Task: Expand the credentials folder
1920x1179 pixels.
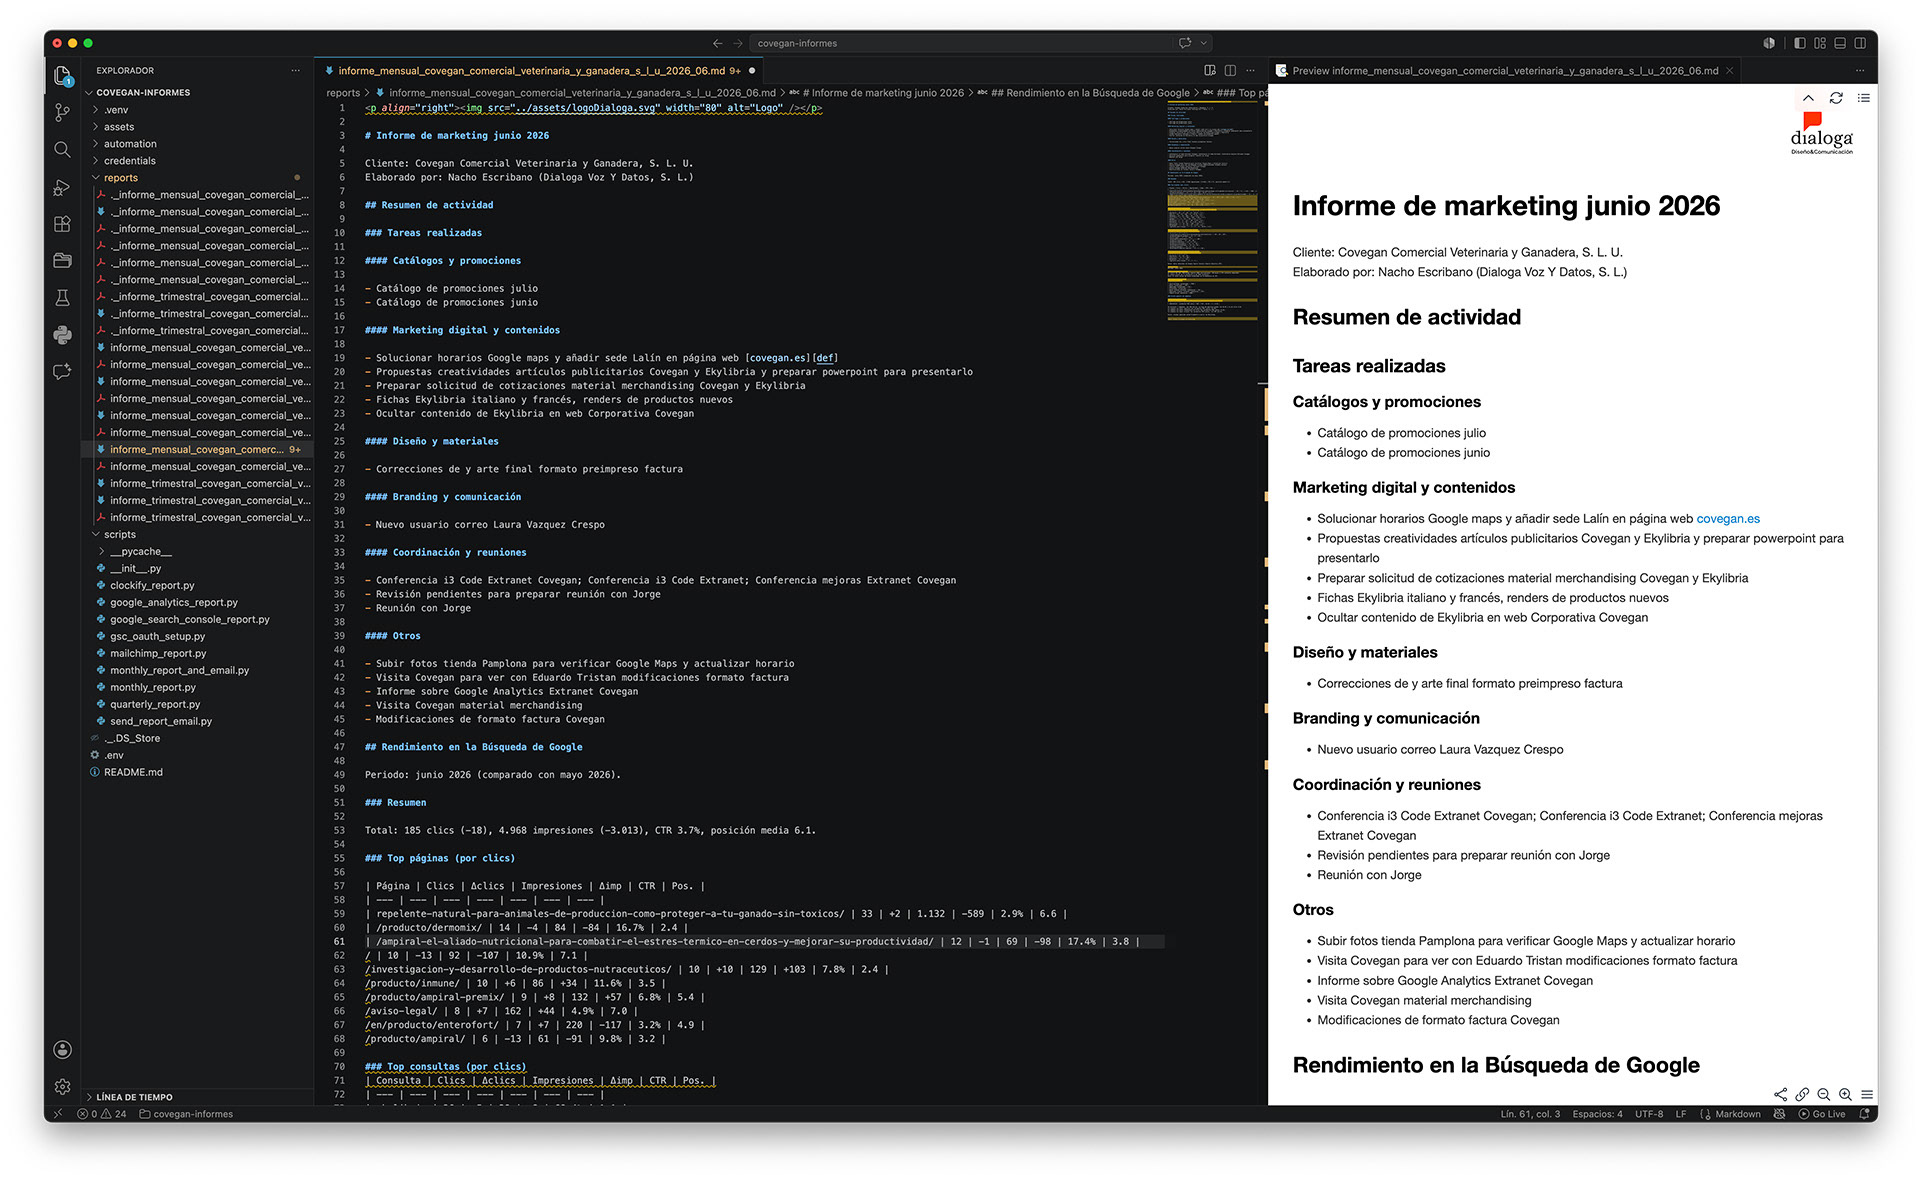Action: tap(129, 161)
